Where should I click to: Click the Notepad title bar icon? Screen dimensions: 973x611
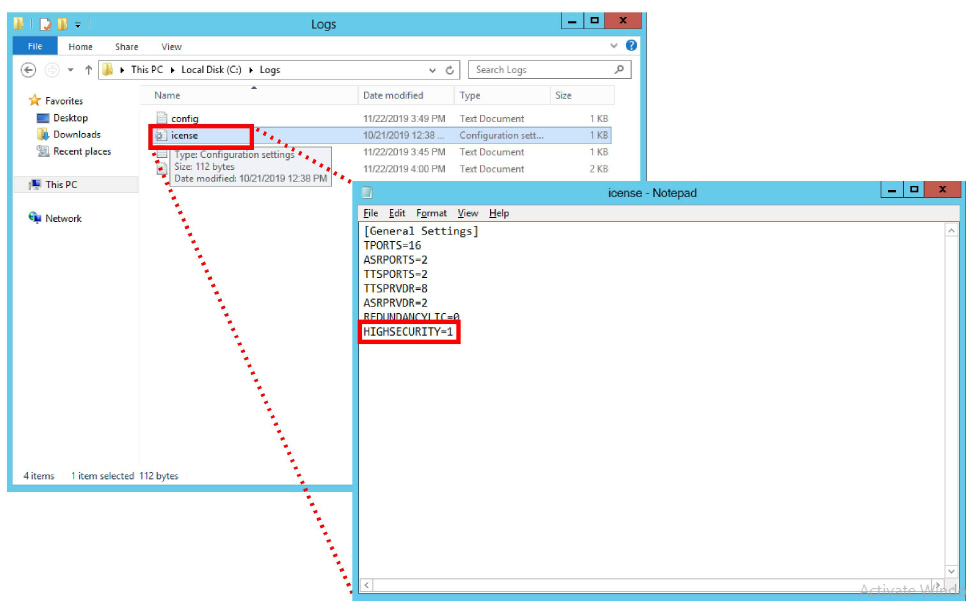[367, 192]
